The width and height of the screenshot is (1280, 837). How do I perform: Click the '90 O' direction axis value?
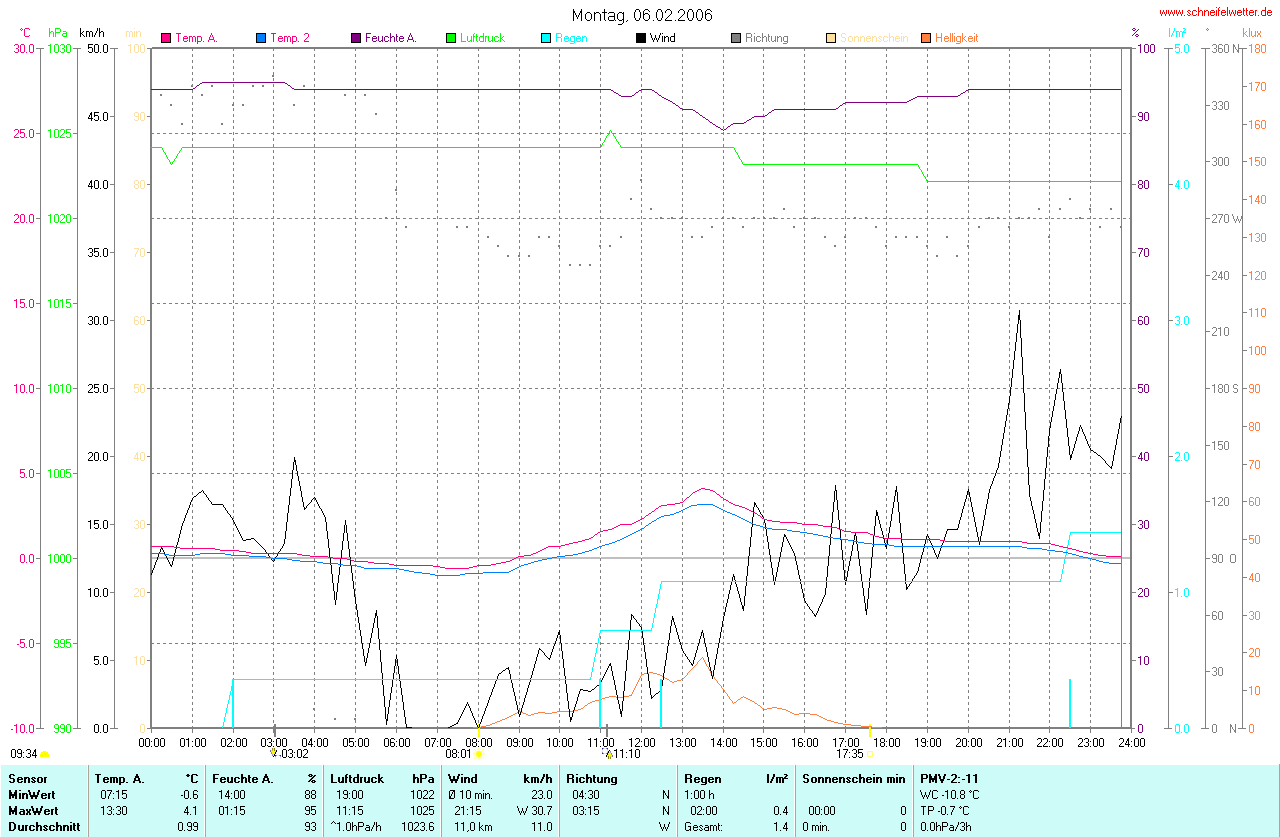[1224, 558]
